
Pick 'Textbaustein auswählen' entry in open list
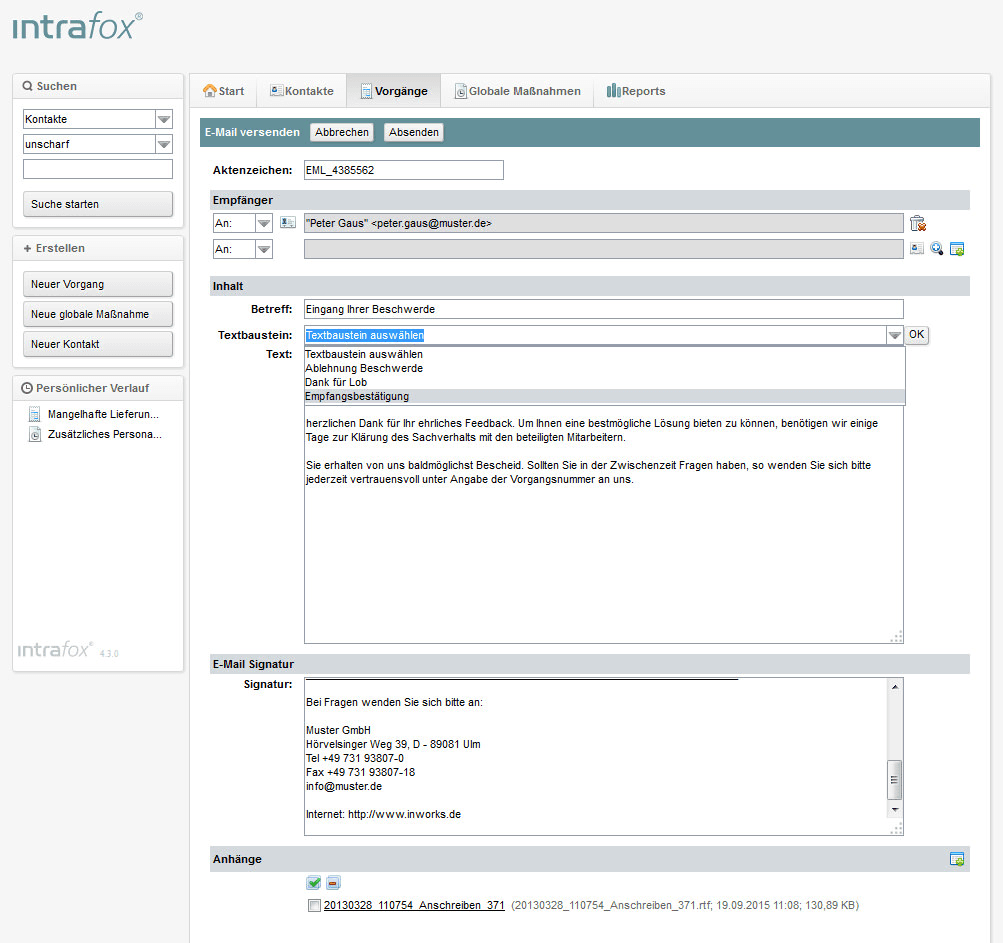tap(604, 354)
